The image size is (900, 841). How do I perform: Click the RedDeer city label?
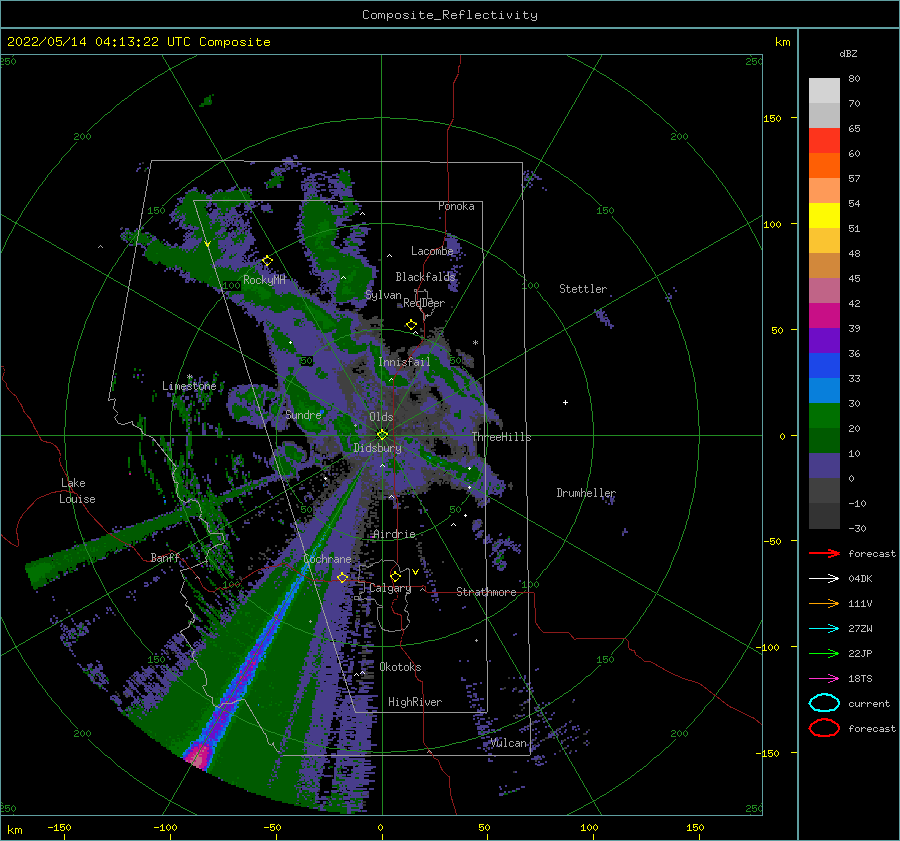[x=424, y=303]
